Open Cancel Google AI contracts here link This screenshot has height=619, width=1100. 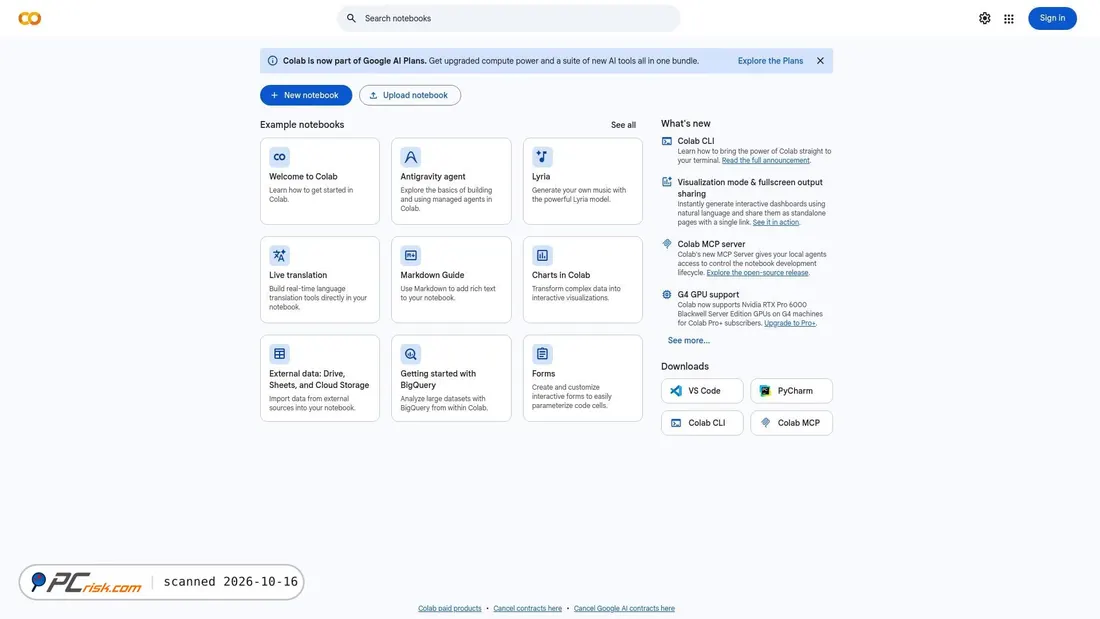(624, 608)
